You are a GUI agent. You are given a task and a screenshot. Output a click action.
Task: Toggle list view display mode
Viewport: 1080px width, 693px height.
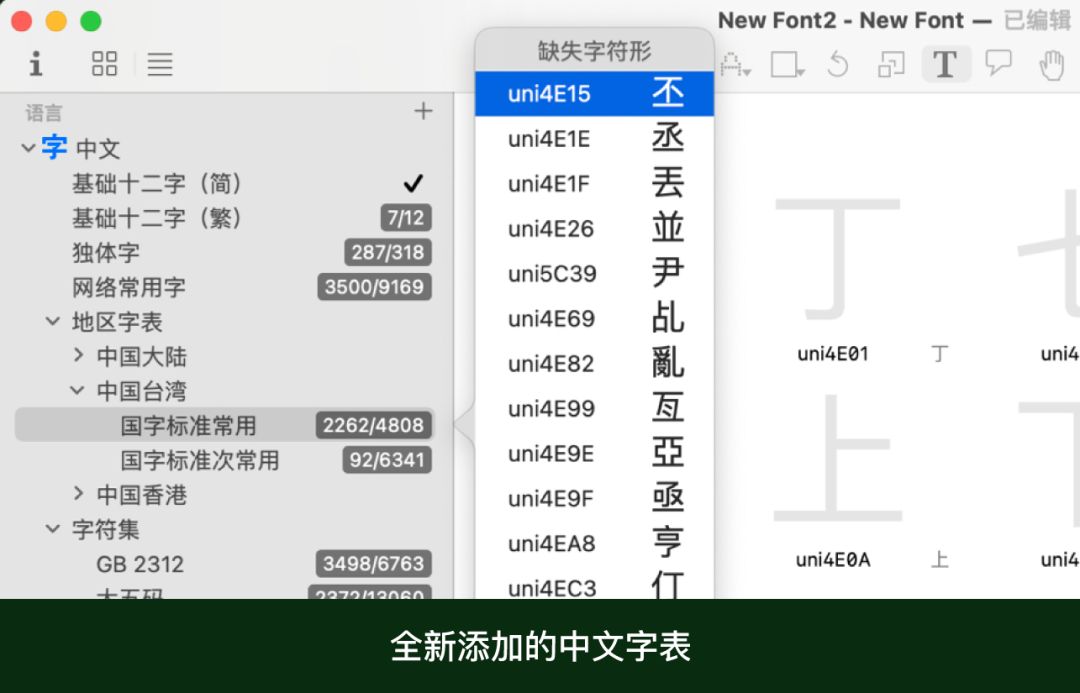click(158, 64)
